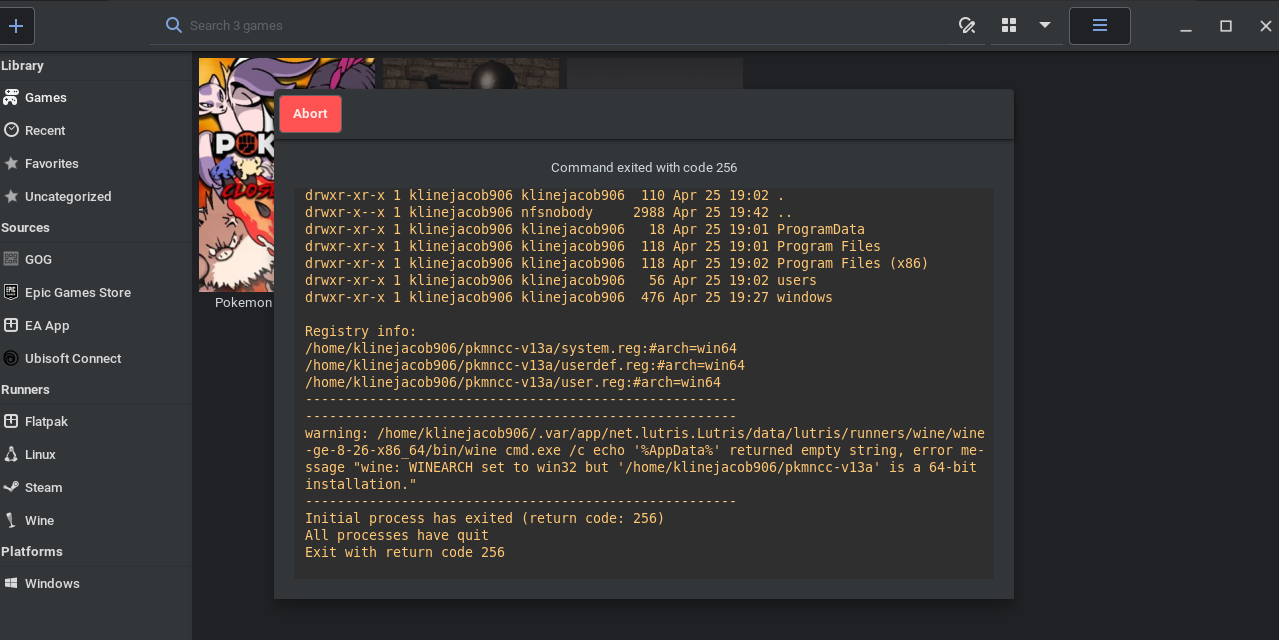
Task: Click the "Sources" sidebar heading
Action: (25, 228)
